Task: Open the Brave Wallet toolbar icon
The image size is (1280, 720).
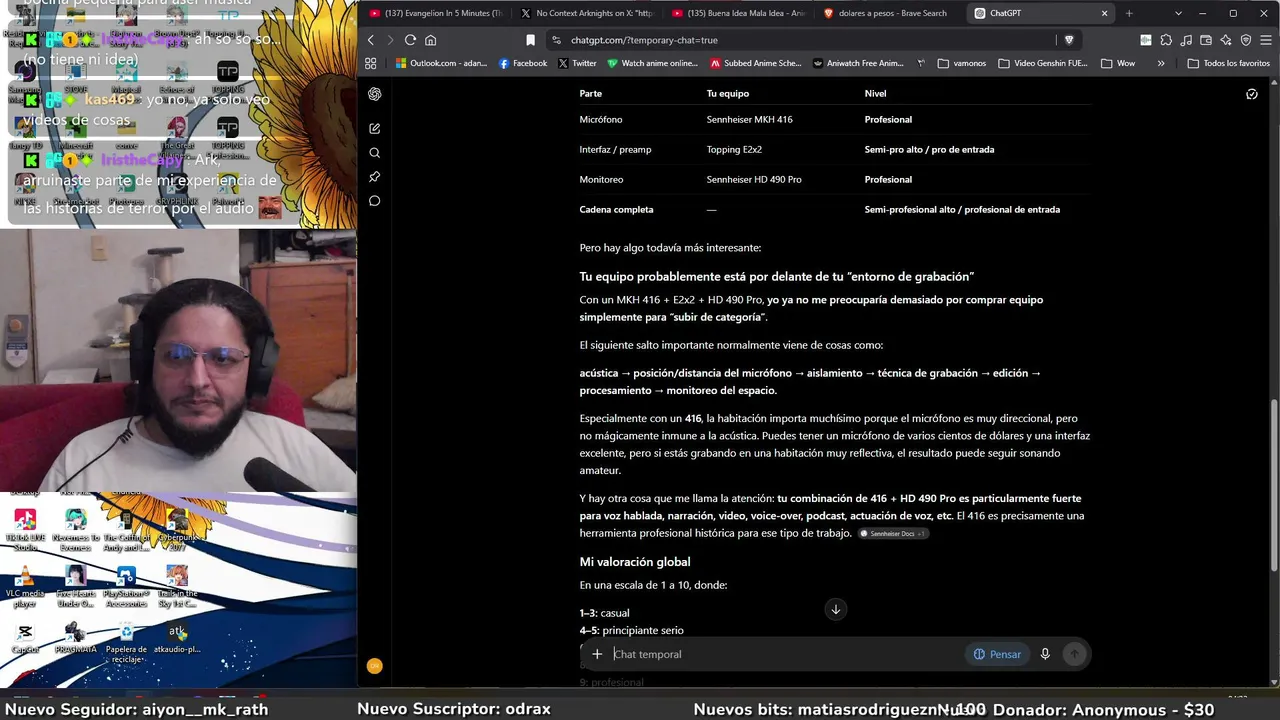Action: click(x=1206, y=40)
